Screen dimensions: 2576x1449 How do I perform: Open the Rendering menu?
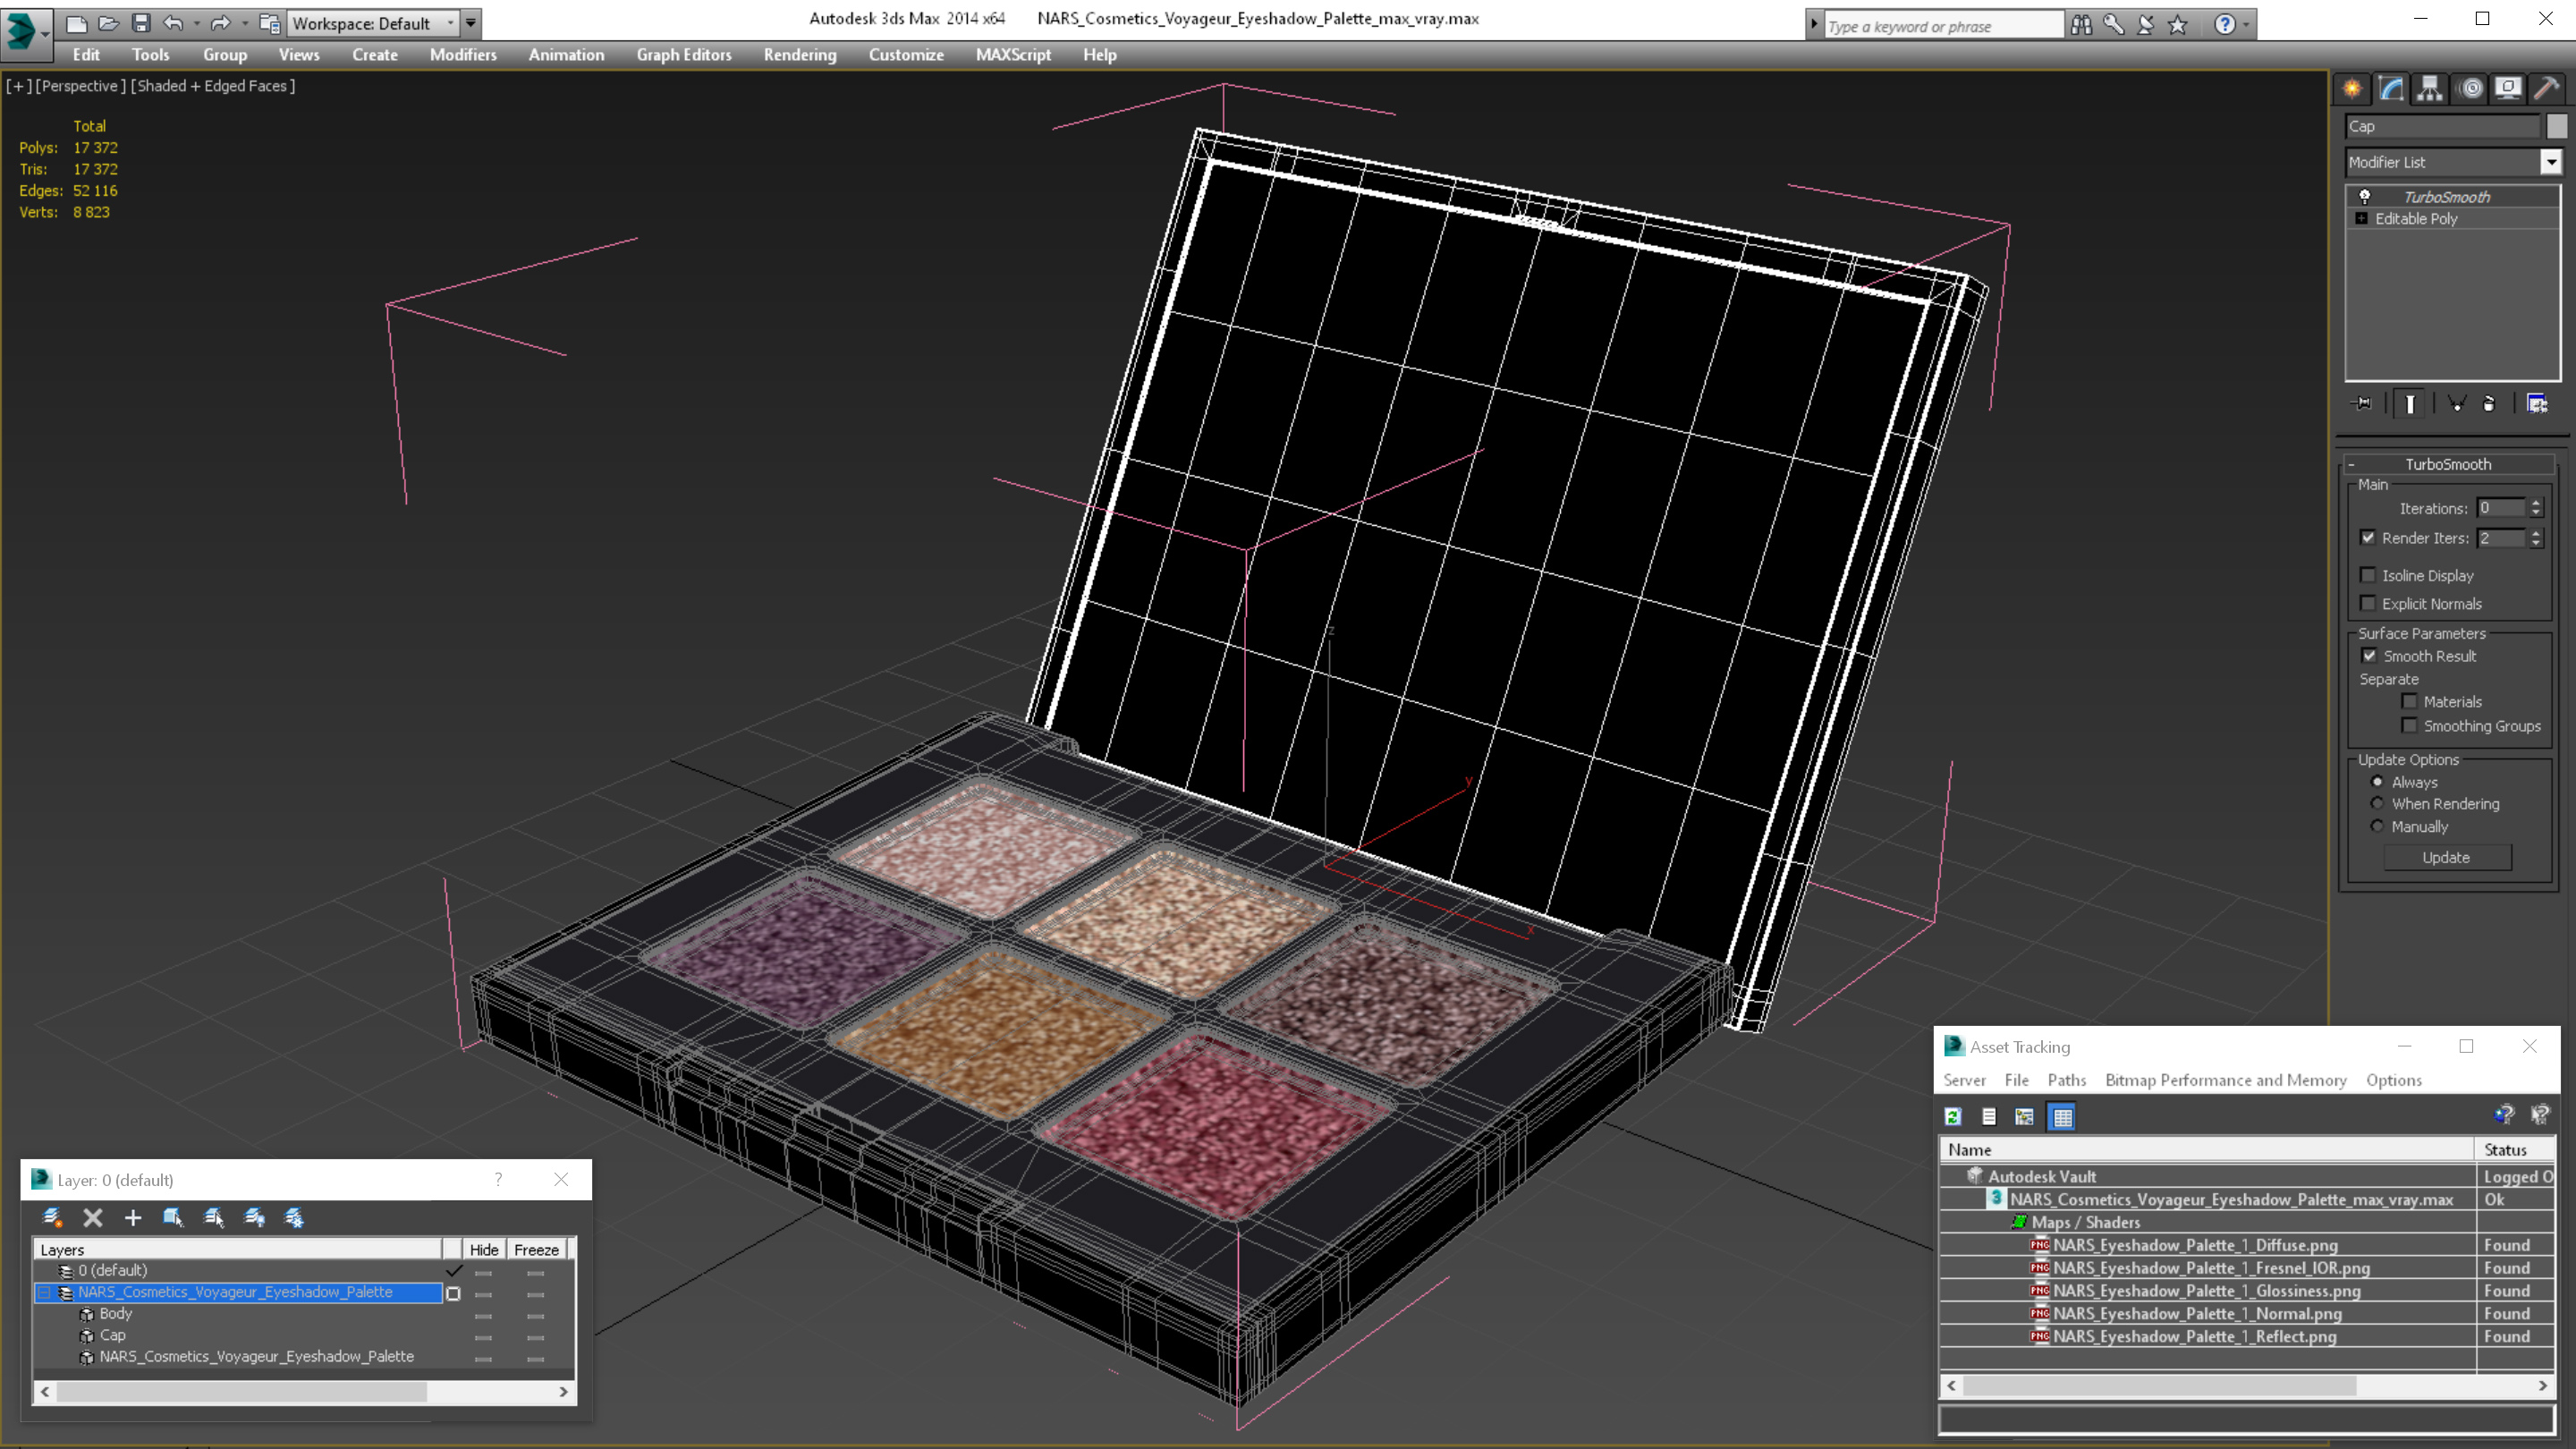pos(799,55)
